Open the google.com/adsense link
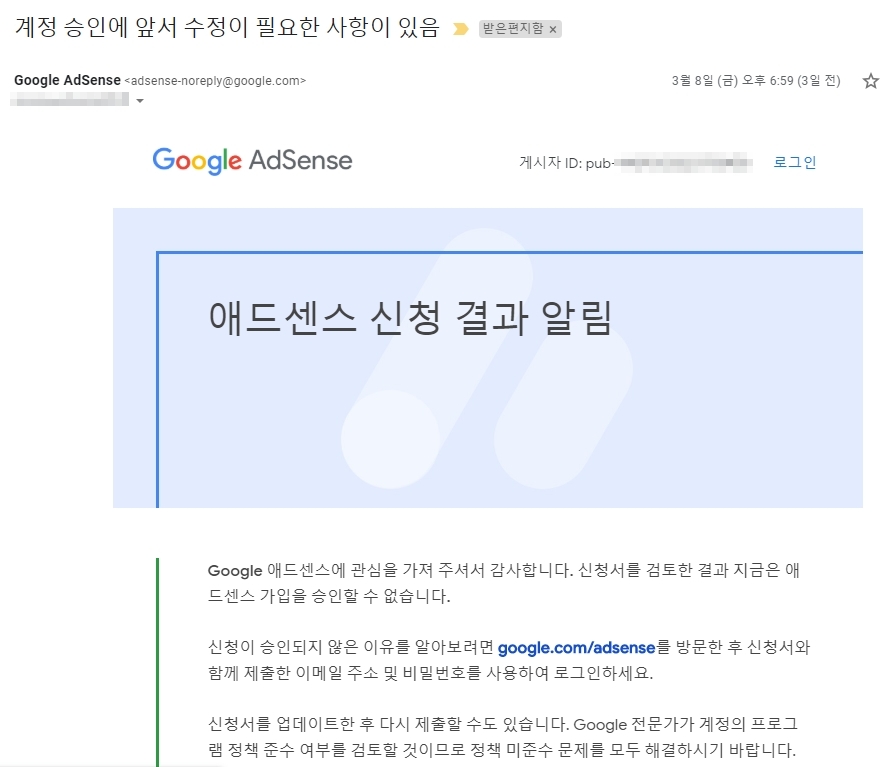This screenshot has height=767, width=883. point(576,648)
